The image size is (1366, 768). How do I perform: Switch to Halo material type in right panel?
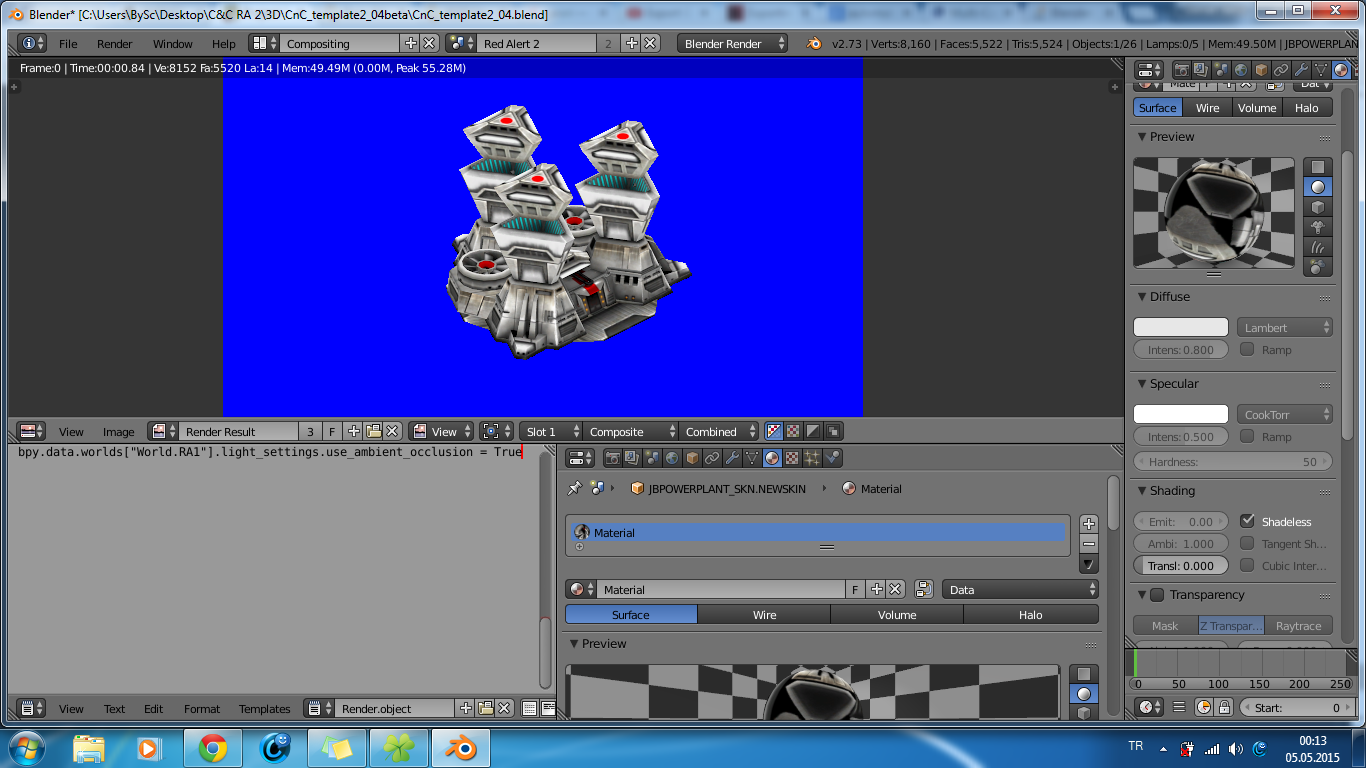1307,108
